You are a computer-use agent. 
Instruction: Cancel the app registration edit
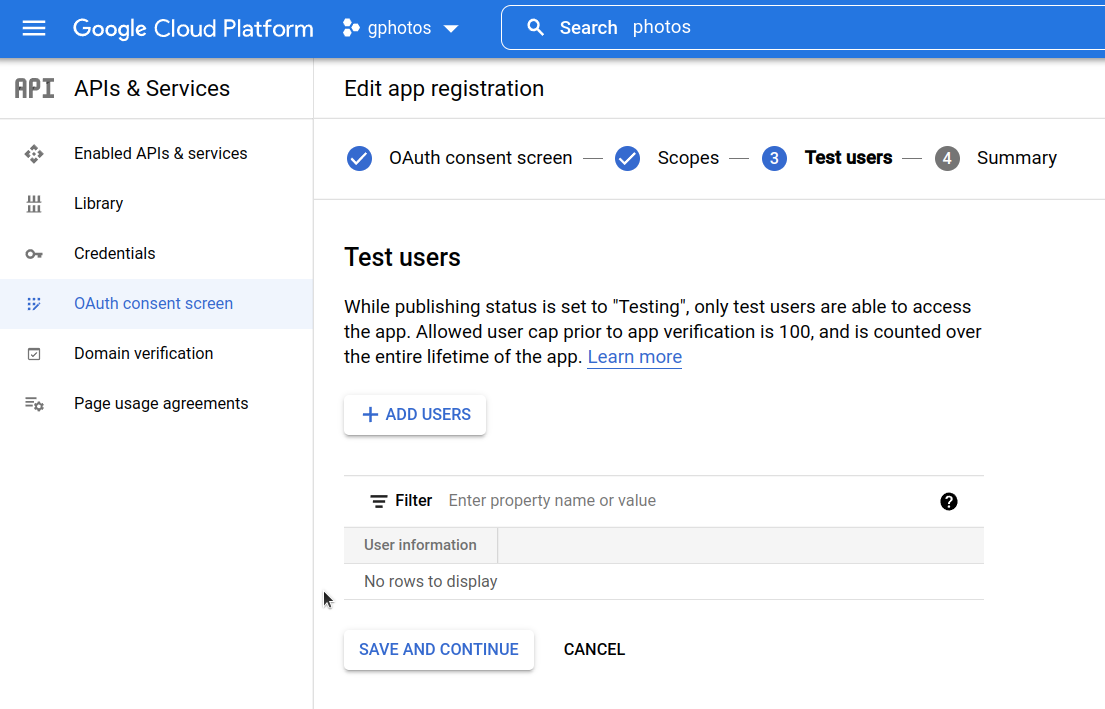594,650
